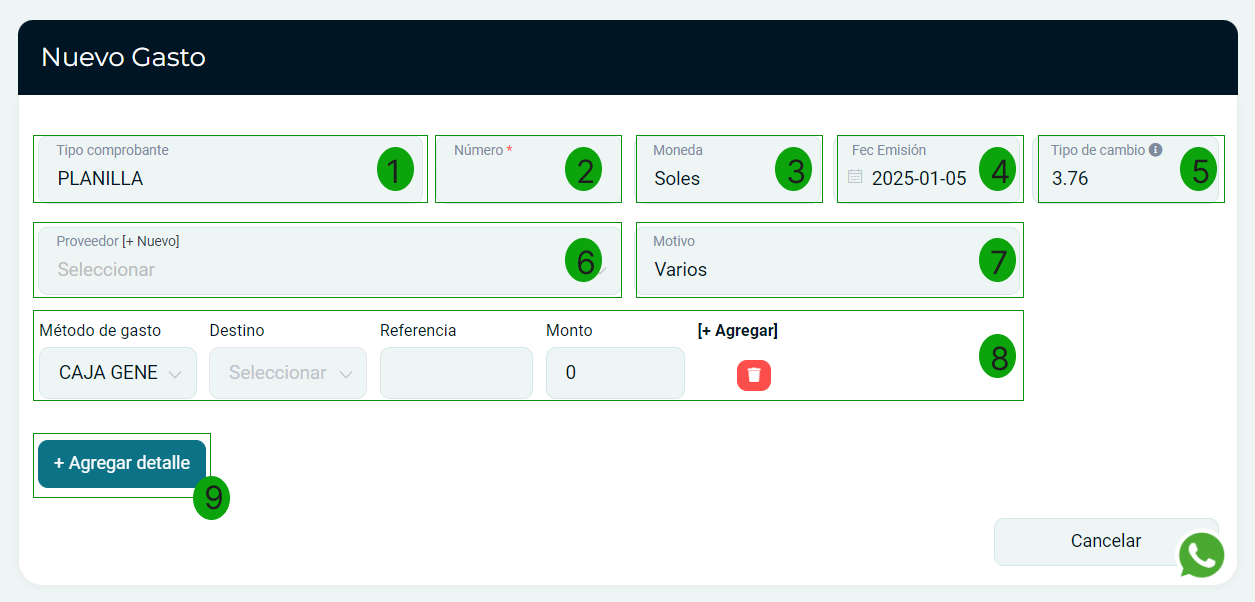The width and height of the screenshot is (1255, 602).
Task: Select the Fec Emisión date 2025-01-05
Action: [919, 179]
